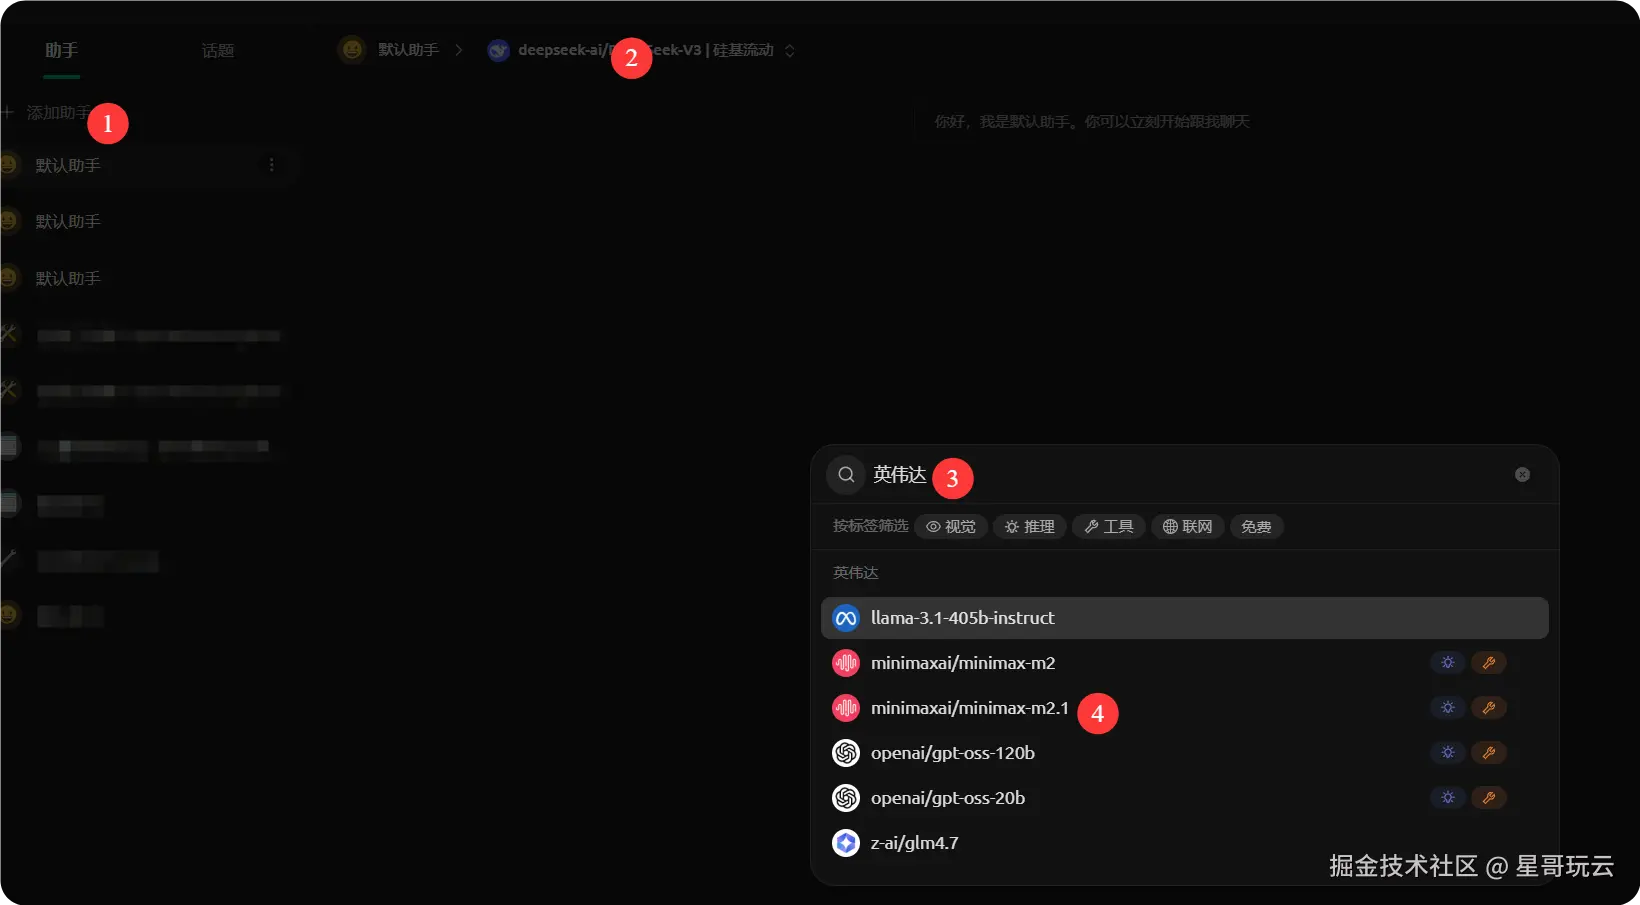1640x905 pixels.
Task: Select the openai/gpt-oss-20b model
Action: (1185, 798)
